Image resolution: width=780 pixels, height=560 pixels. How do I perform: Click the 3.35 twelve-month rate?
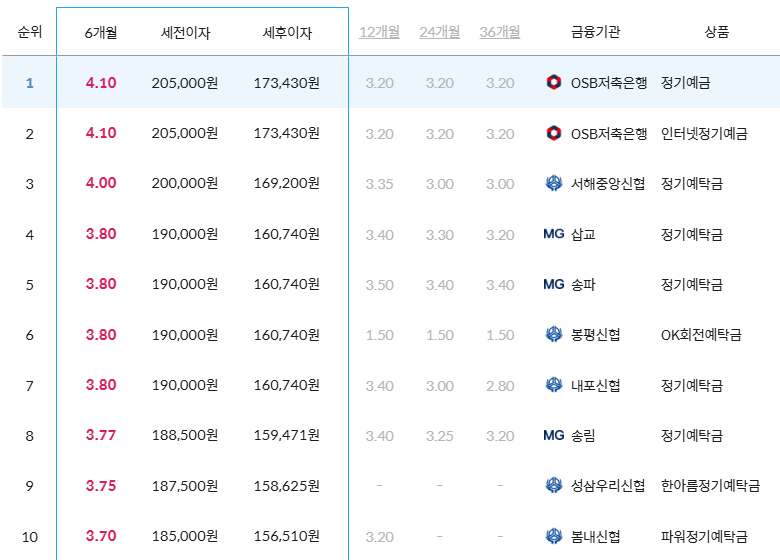pos(380,184)
